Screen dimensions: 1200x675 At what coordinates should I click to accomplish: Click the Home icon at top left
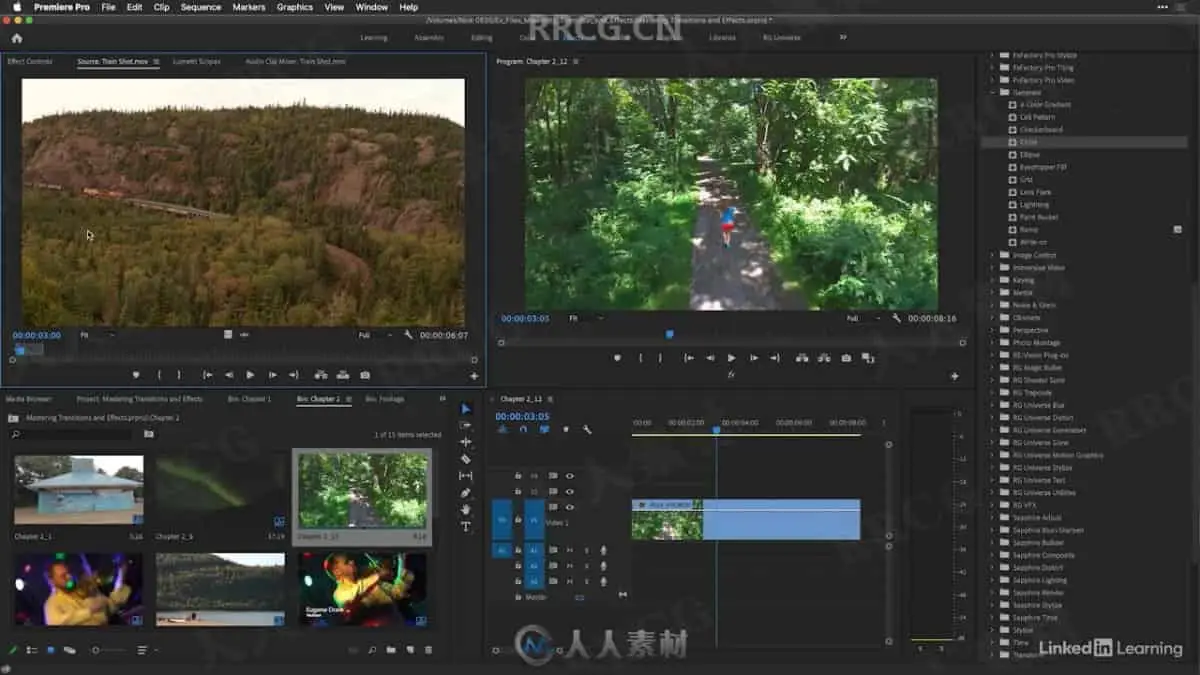coord(16,38)
